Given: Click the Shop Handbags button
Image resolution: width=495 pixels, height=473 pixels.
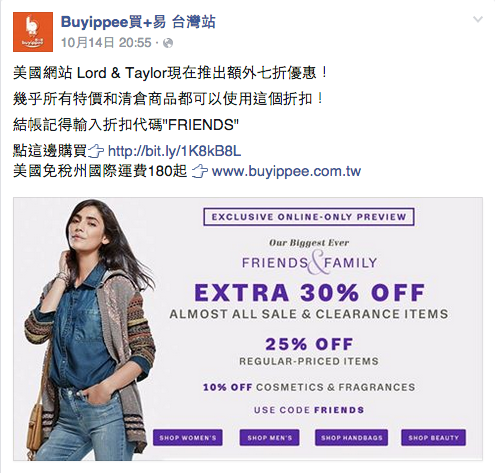Looking at the screenshot, I should pos(351,438).
